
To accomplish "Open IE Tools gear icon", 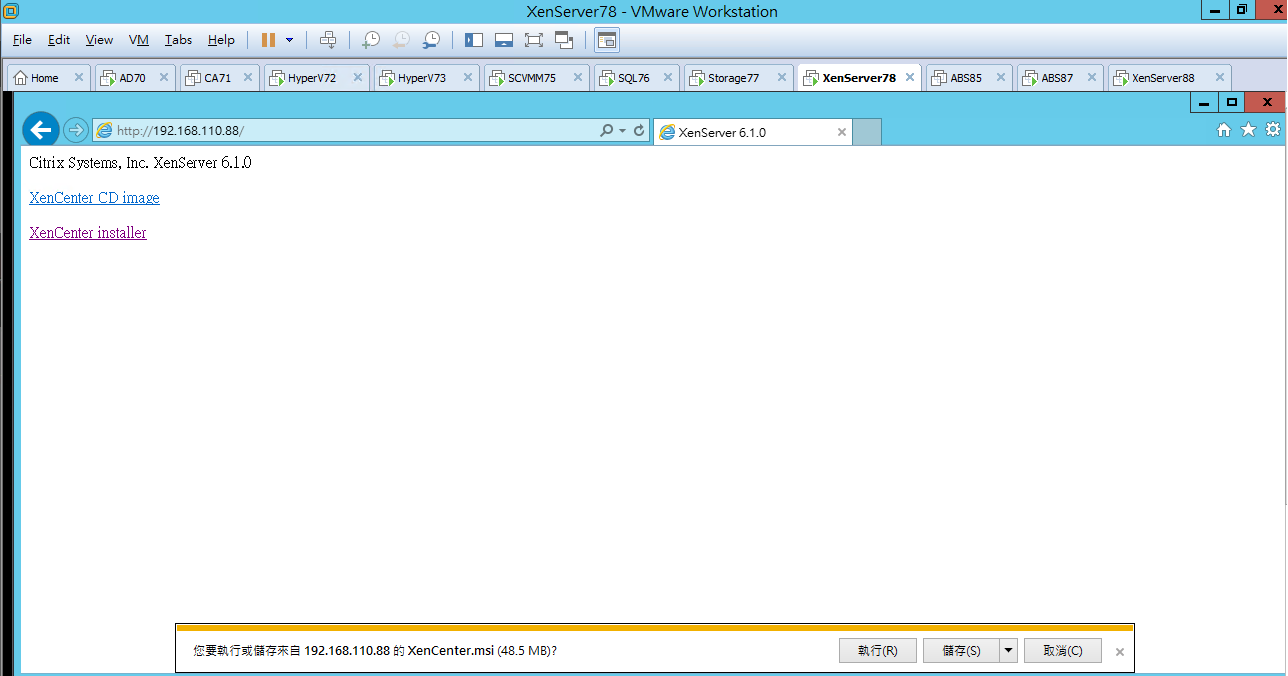I will pyautogui.click(x=1272, y=130).
